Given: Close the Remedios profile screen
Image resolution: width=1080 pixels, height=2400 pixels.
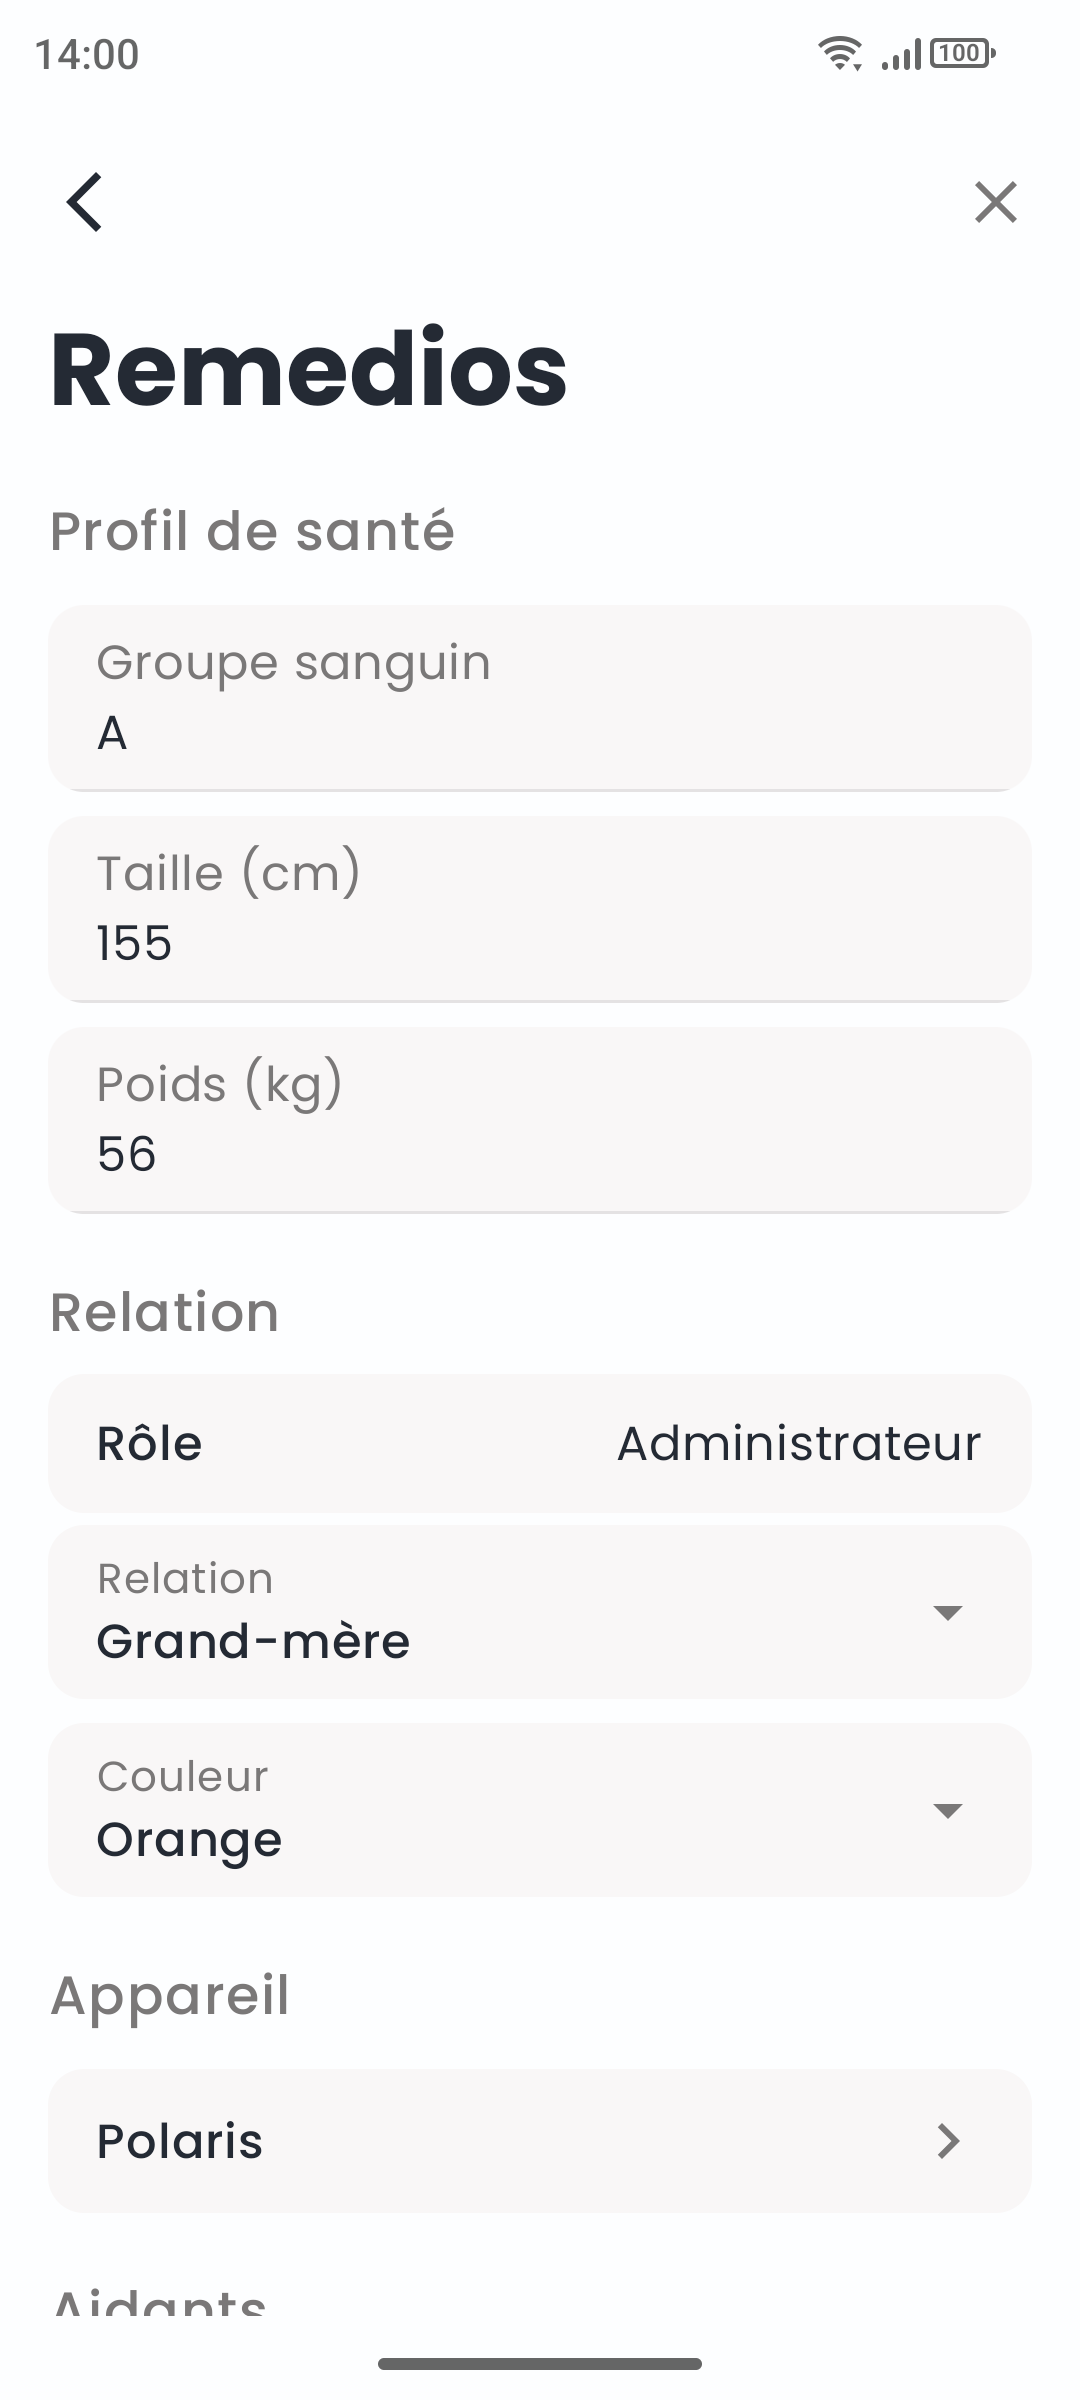Looking at the screenshot, I should 995,202.
